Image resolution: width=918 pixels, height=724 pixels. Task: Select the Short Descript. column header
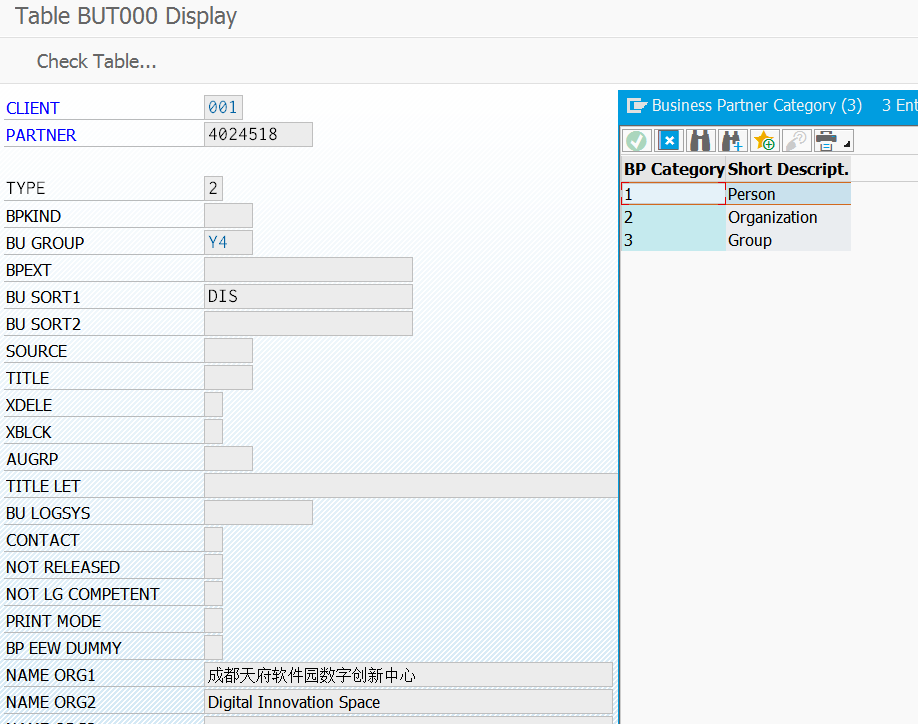[x=788, y=169]
